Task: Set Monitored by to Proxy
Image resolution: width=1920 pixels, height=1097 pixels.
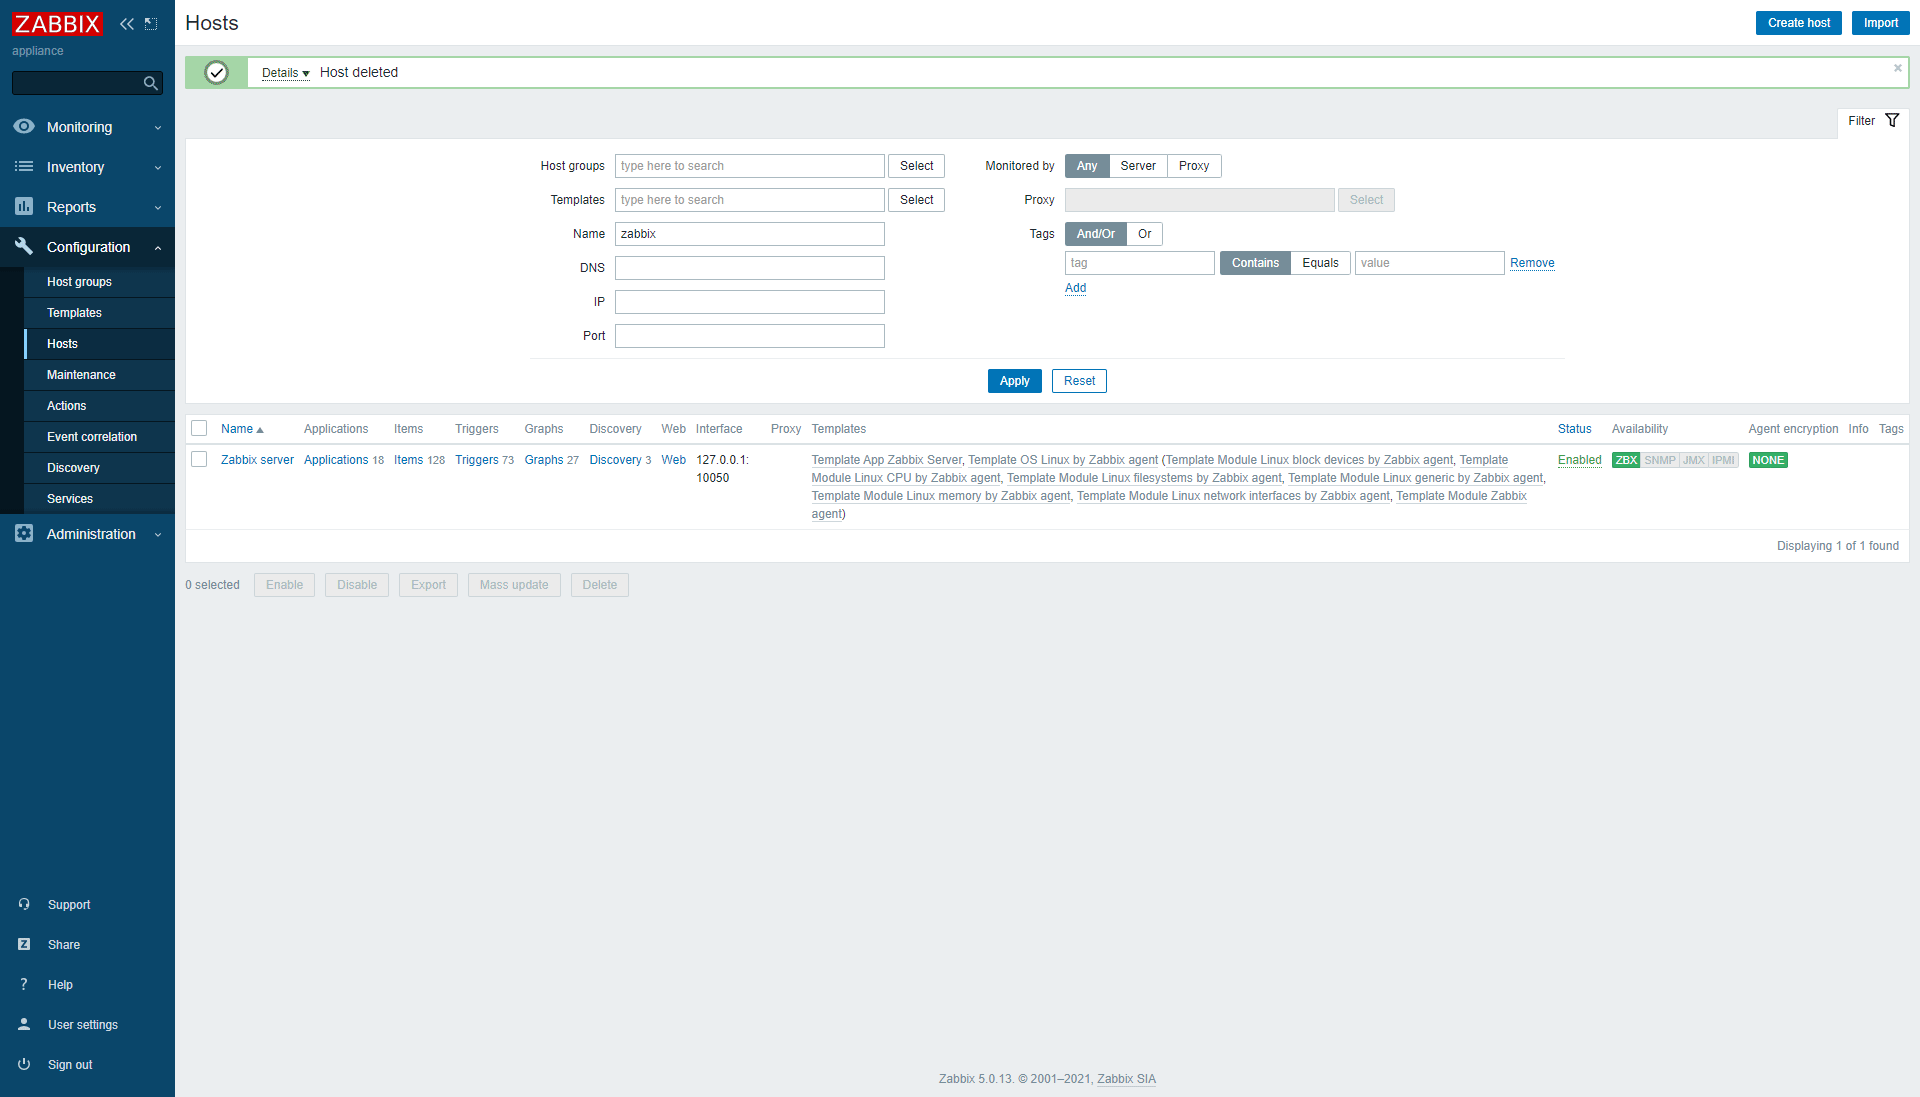Action: (1193, 166)
